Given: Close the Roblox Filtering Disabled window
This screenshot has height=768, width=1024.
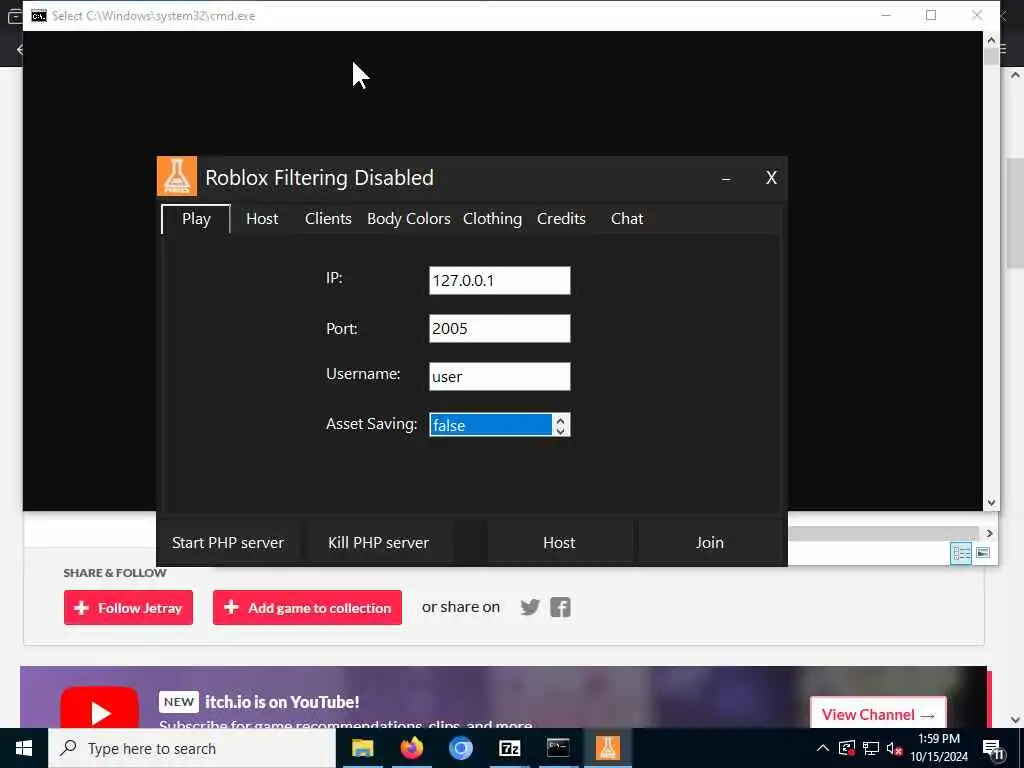Looking at the screenshot, I should coord(771,178).
